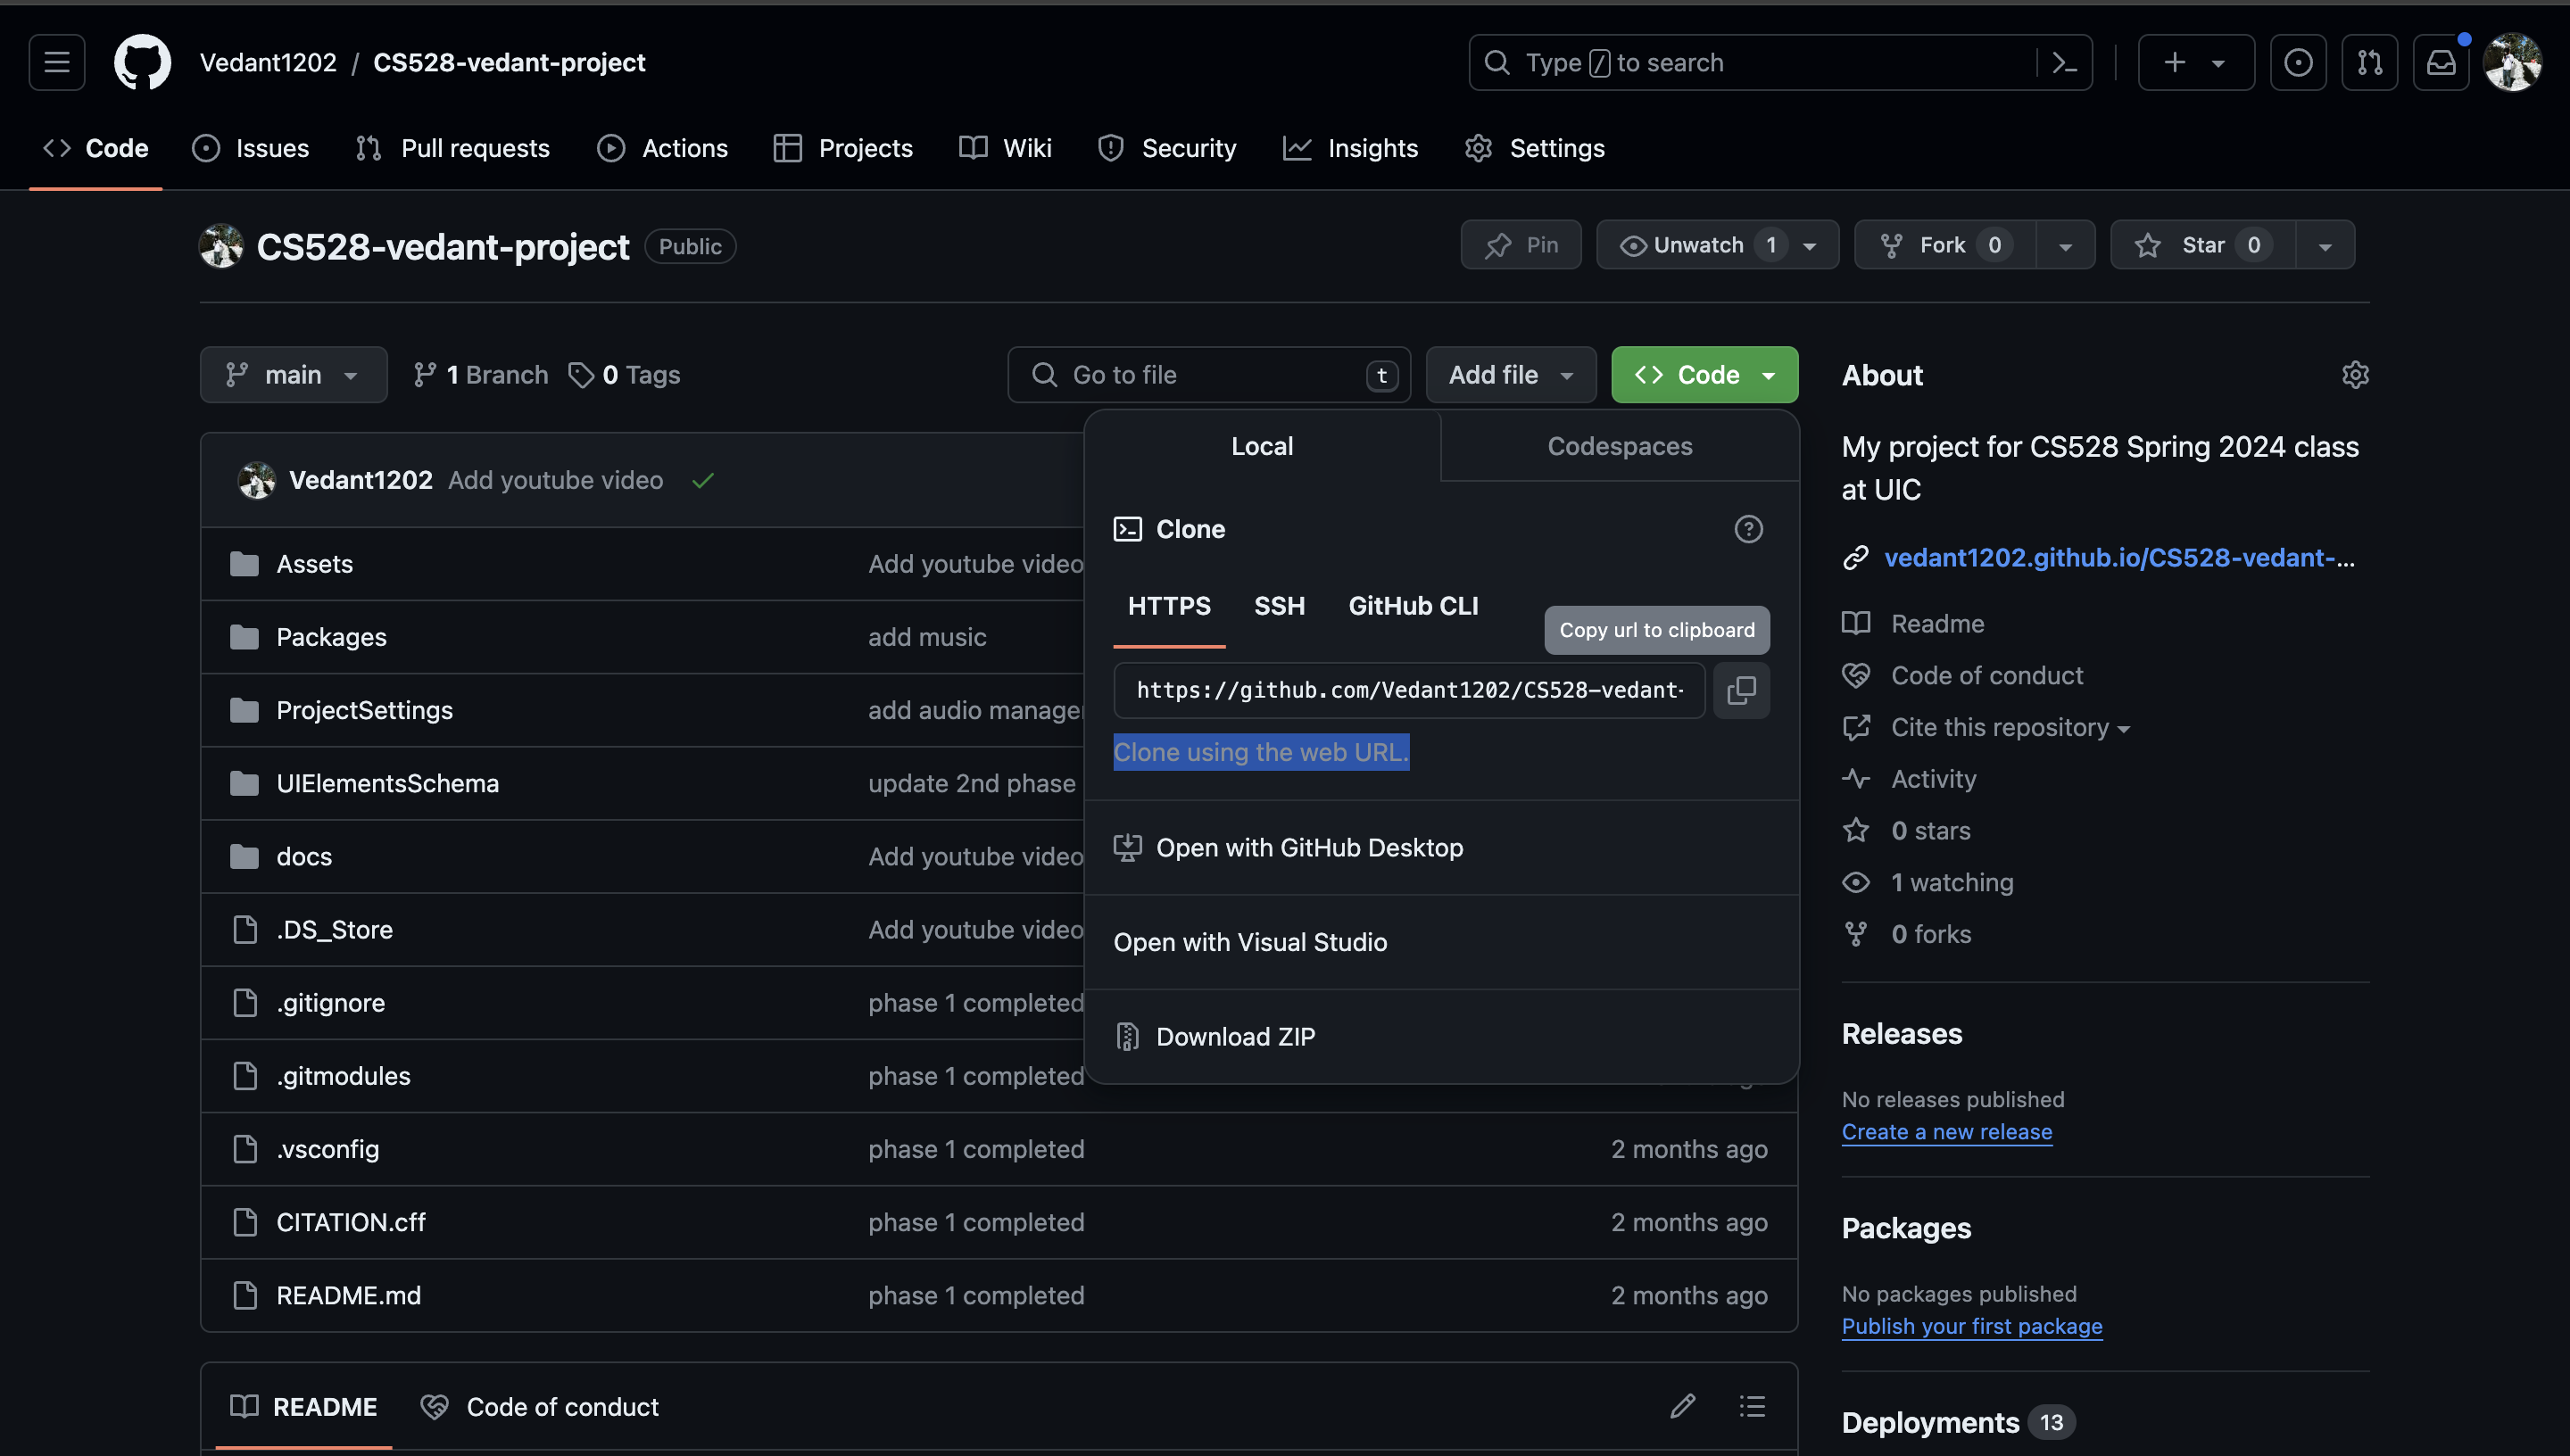The image size is (2570, 1456).
Task: Open the Pull requests icon in the header
Action: point(2369,62)
